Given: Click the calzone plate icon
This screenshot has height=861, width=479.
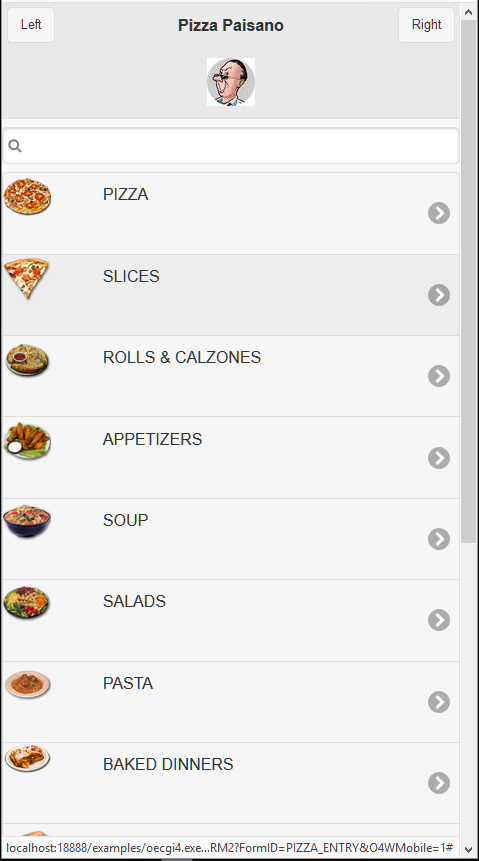Looking at the screenshot, I should point(27,360).
